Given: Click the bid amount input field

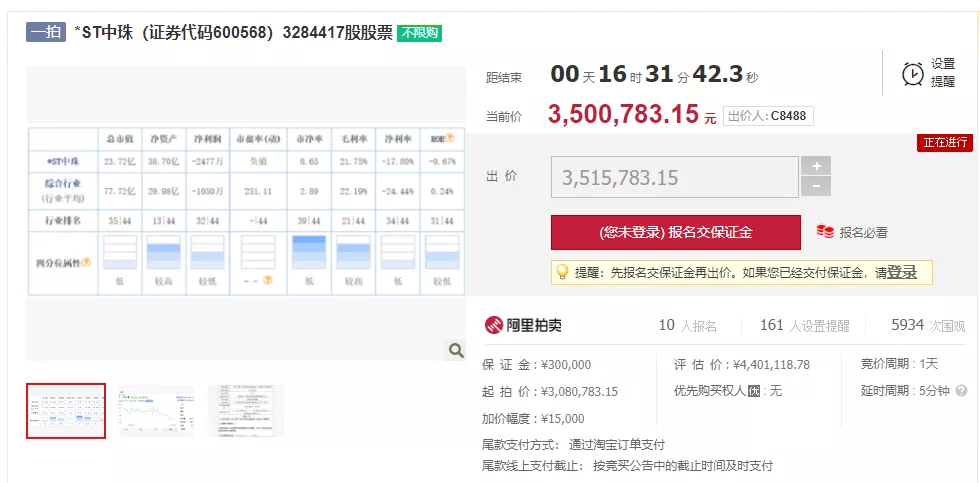Looking at the screenshot, I should click(x=674, y=177).
